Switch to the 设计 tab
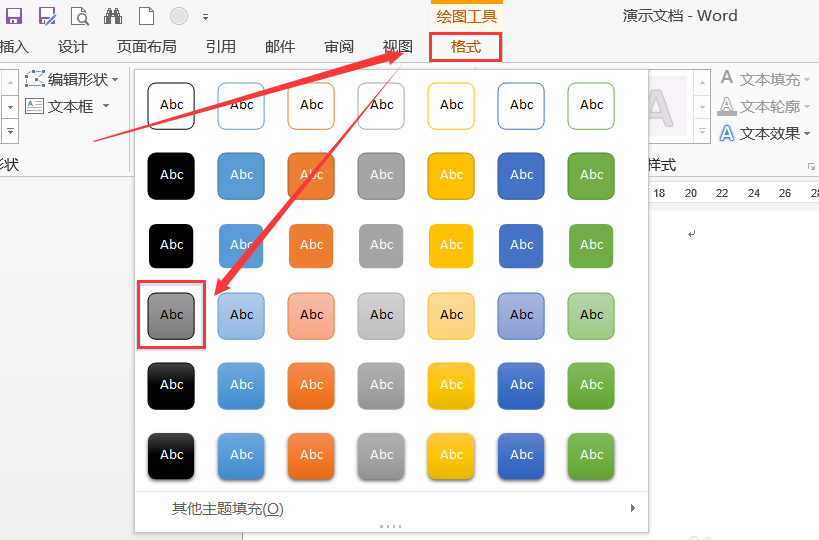 pos(73,46)
